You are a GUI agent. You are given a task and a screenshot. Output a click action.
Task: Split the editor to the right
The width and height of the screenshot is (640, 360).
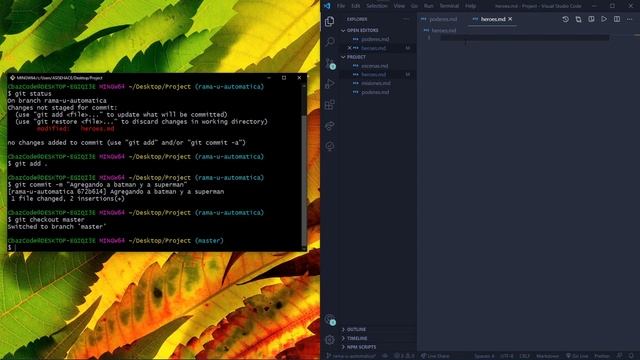click(x=617, y=19)
